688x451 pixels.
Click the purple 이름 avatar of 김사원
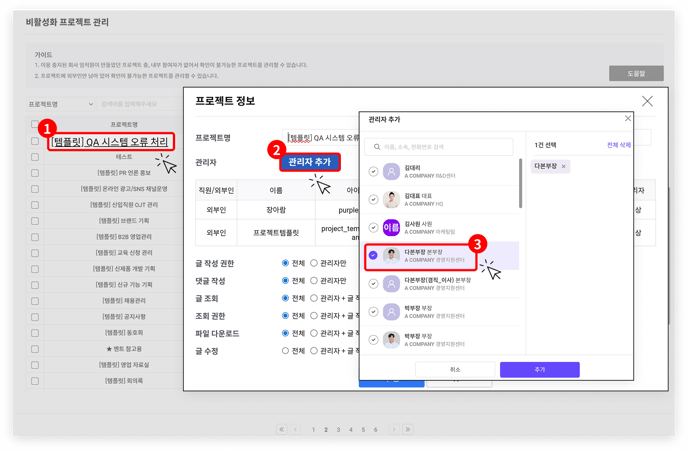tap(391, 227)
